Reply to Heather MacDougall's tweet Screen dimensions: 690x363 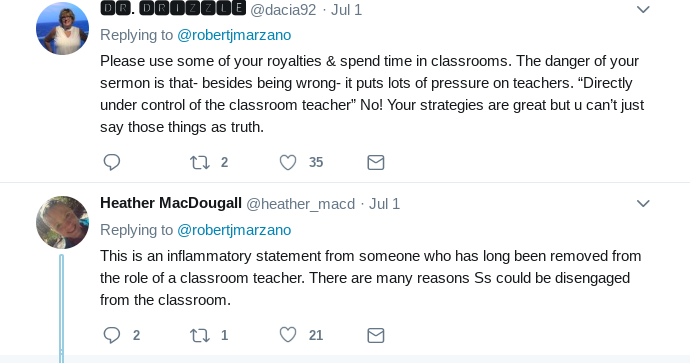[112, 335]
